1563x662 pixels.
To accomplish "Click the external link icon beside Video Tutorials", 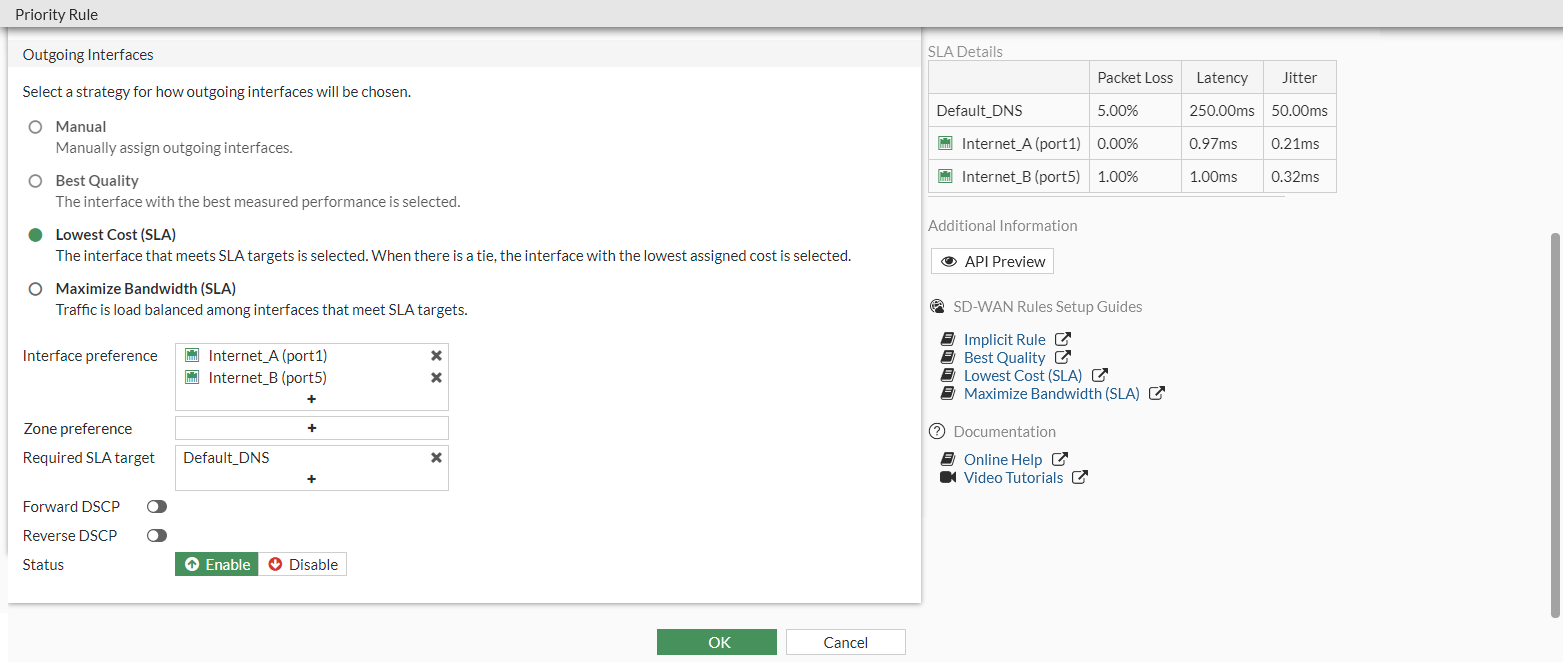I will tap(1080, 478).
